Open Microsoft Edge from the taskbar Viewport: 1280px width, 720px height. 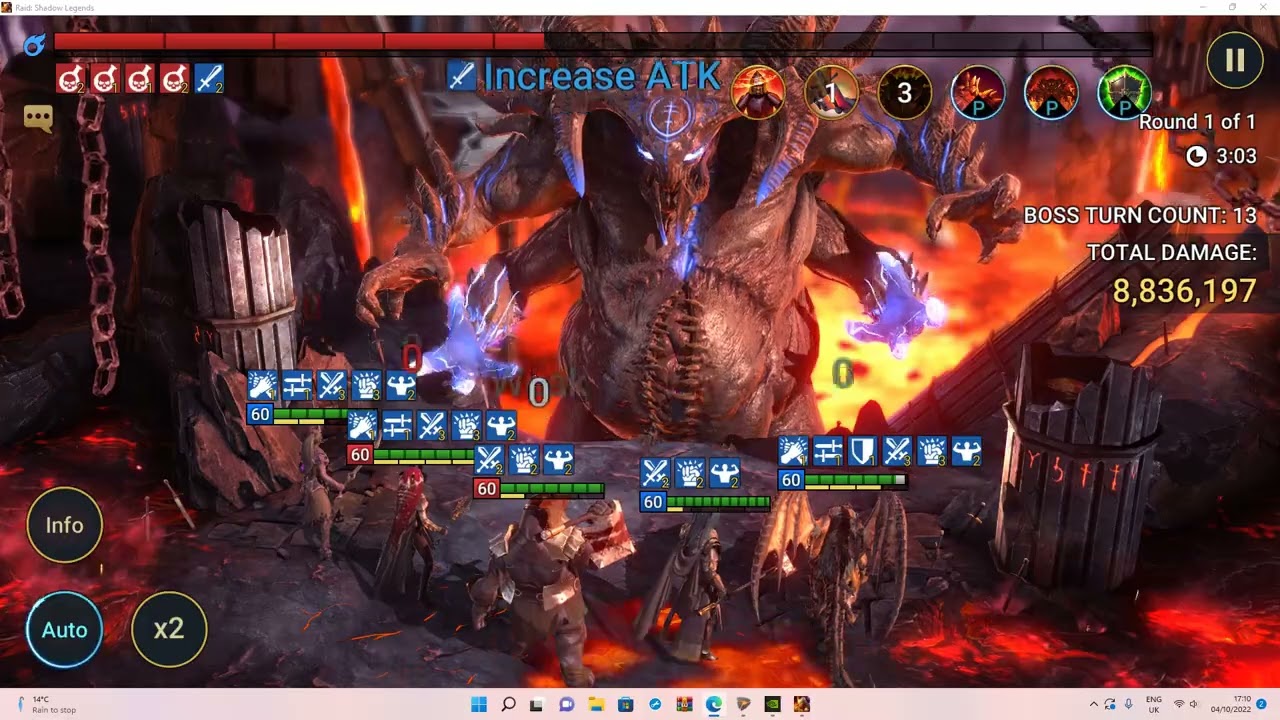tap(713, 704)
